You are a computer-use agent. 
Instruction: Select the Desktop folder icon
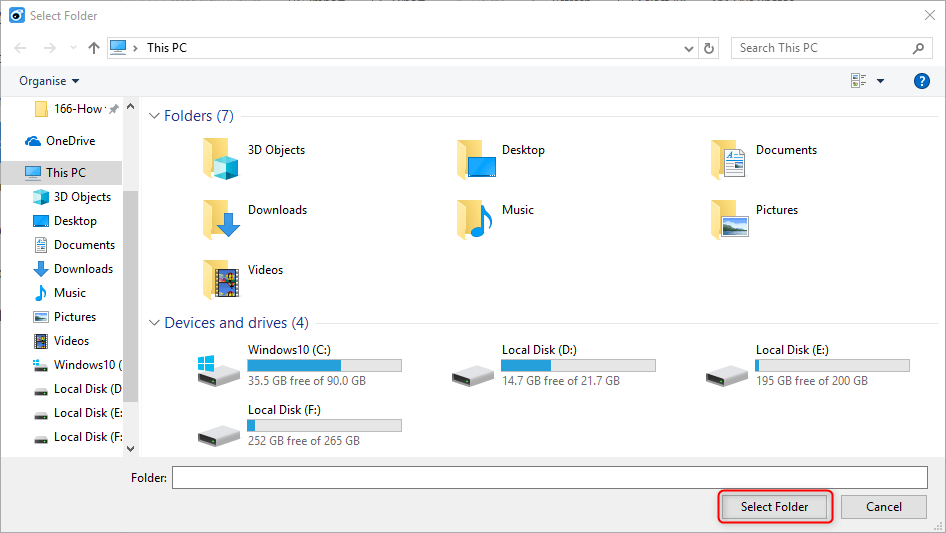(476, 159)
